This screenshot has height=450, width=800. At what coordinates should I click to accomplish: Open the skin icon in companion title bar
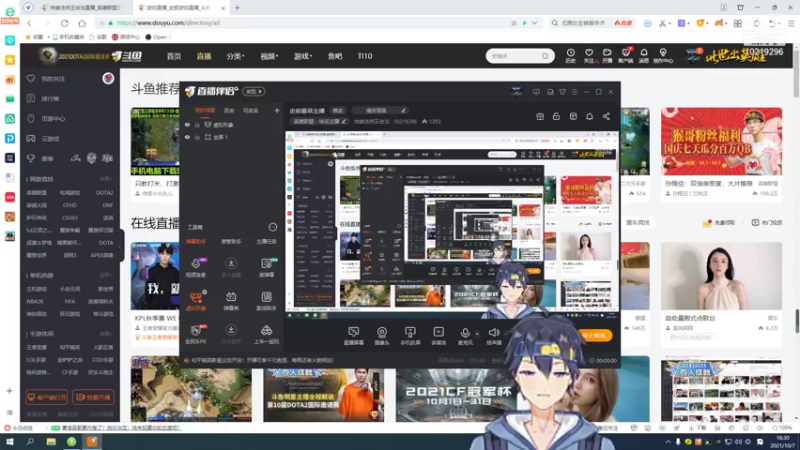pyautogui.click(x=562, y=92)
